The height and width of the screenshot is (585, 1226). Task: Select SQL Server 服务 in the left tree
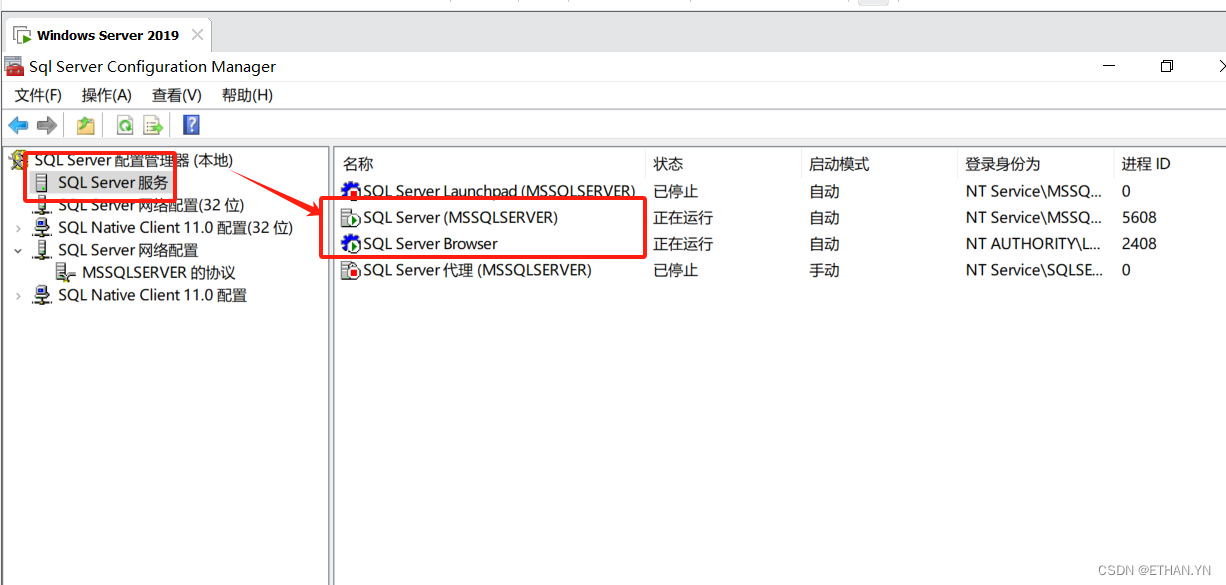point(112,182)
